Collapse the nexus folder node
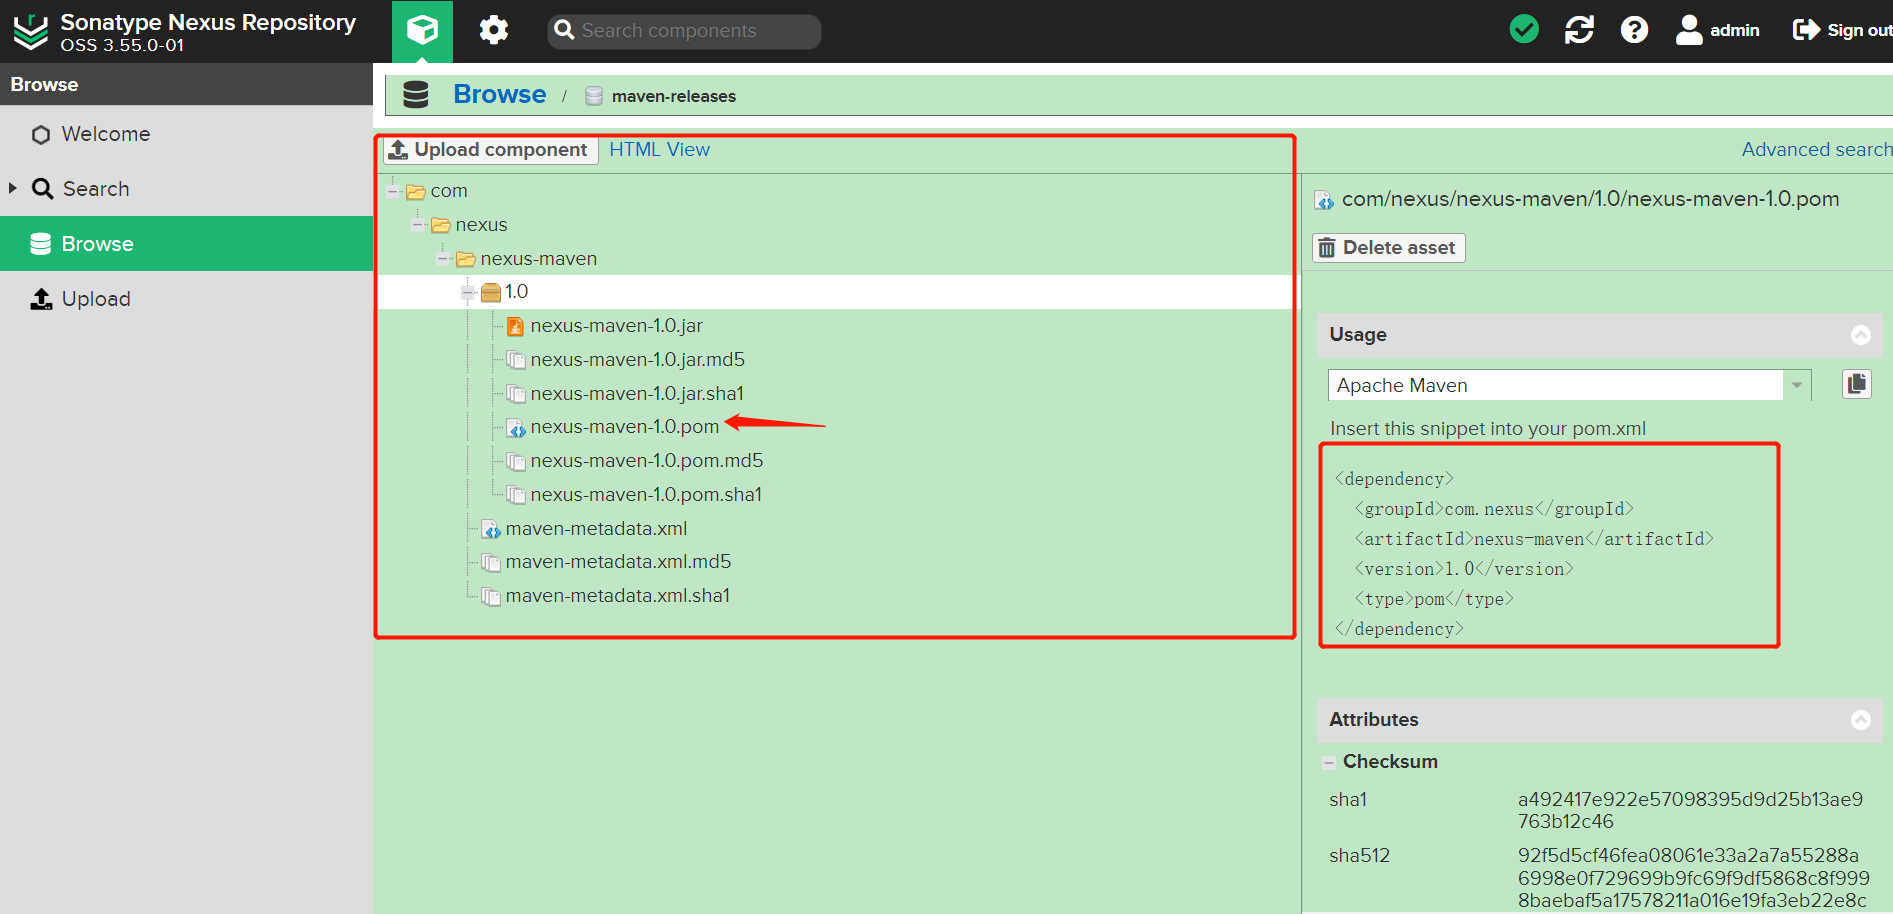1893x914 pixels. (x=418, y=225)
